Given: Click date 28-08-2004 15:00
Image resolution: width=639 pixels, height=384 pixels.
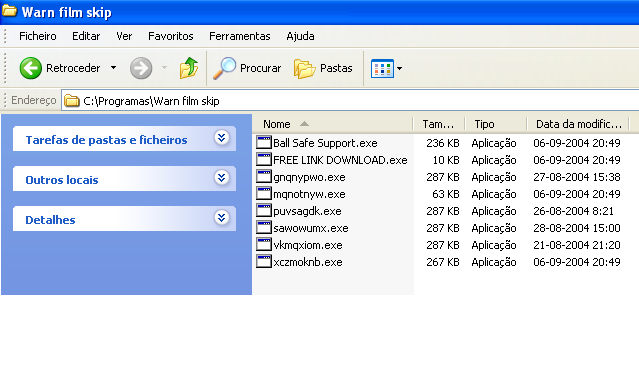Looking at the screenshot, I should click(x=577, y=228).
